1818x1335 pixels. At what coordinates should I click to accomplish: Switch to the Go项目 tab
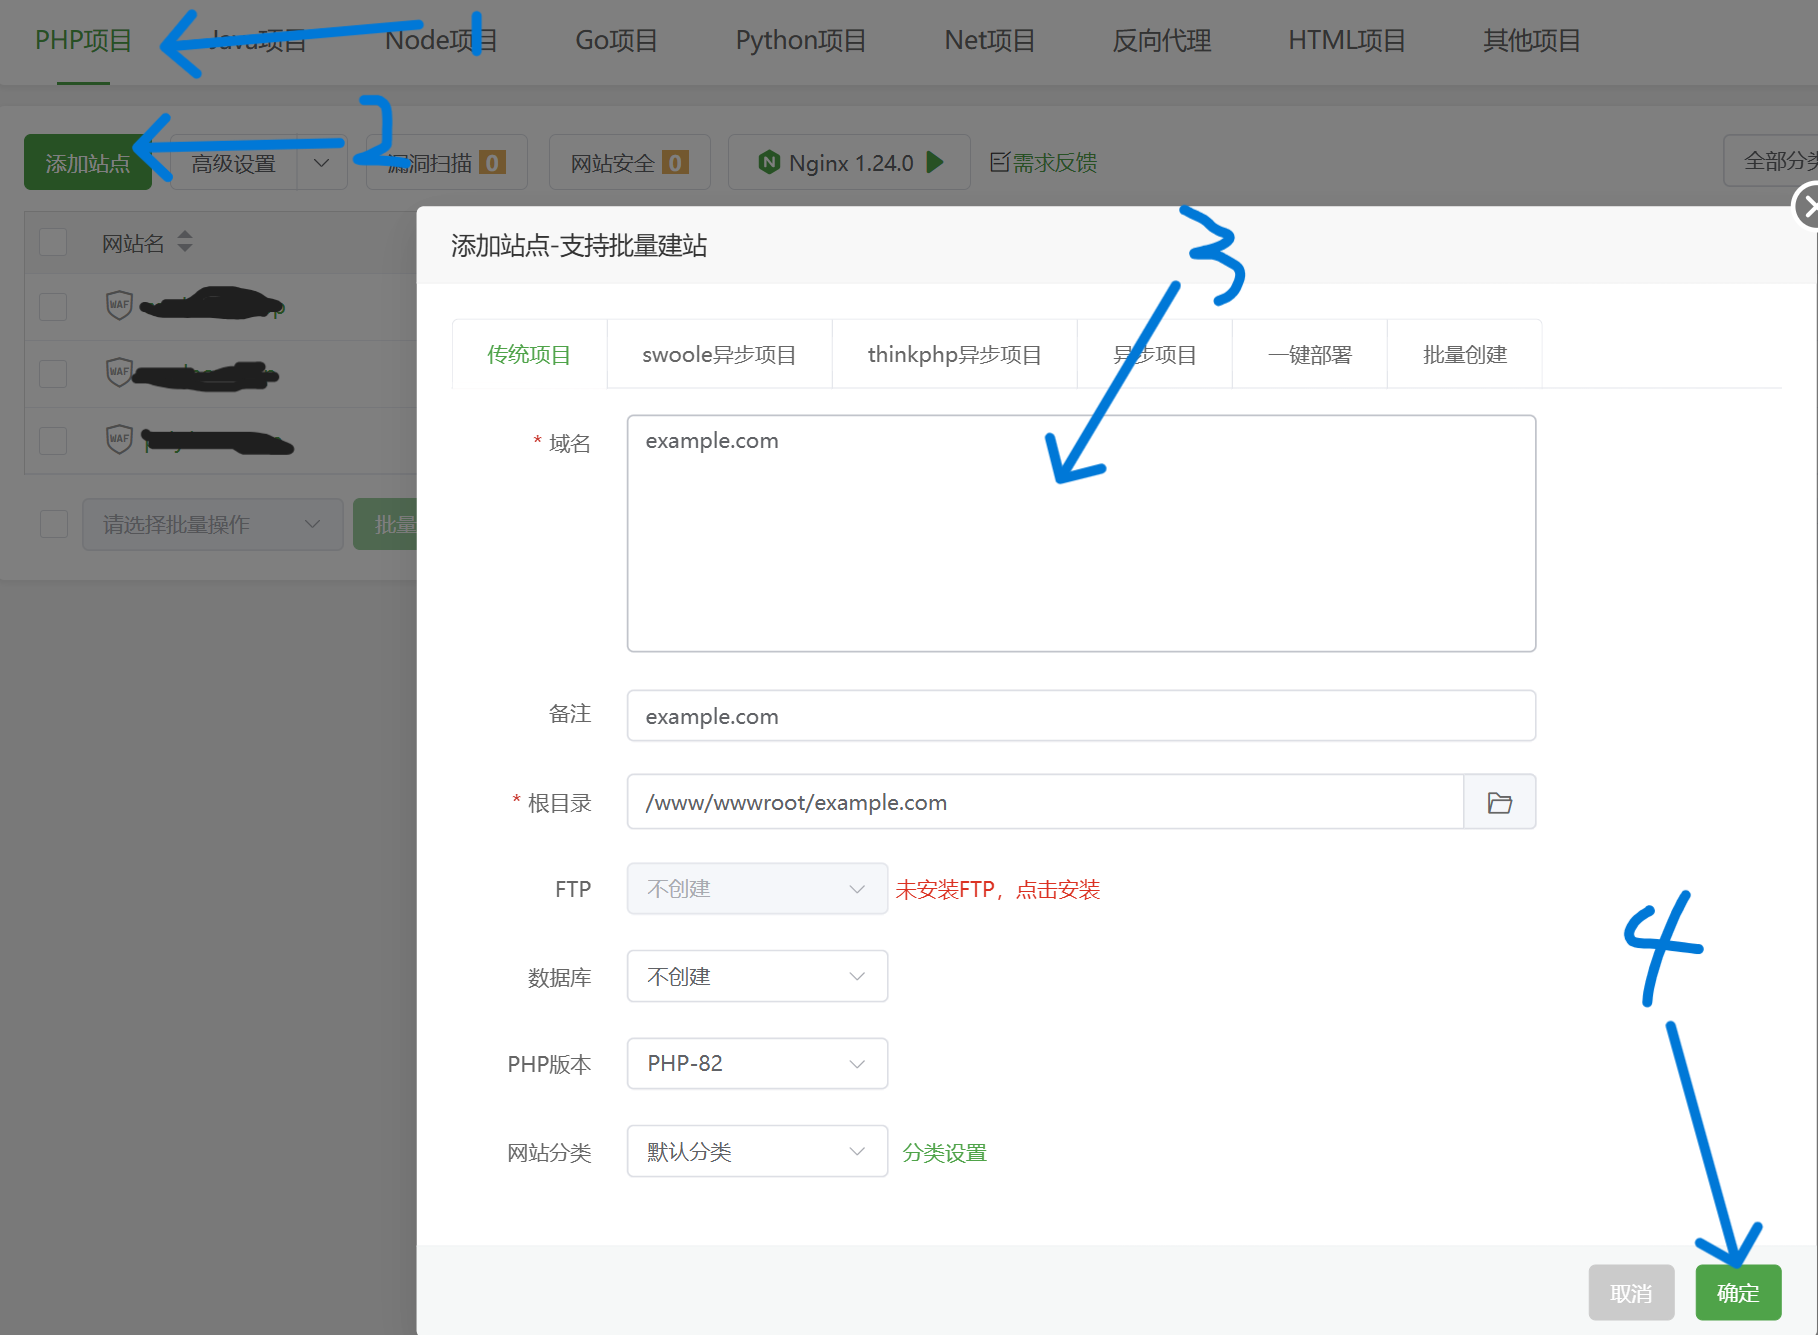tap(616, 41)
